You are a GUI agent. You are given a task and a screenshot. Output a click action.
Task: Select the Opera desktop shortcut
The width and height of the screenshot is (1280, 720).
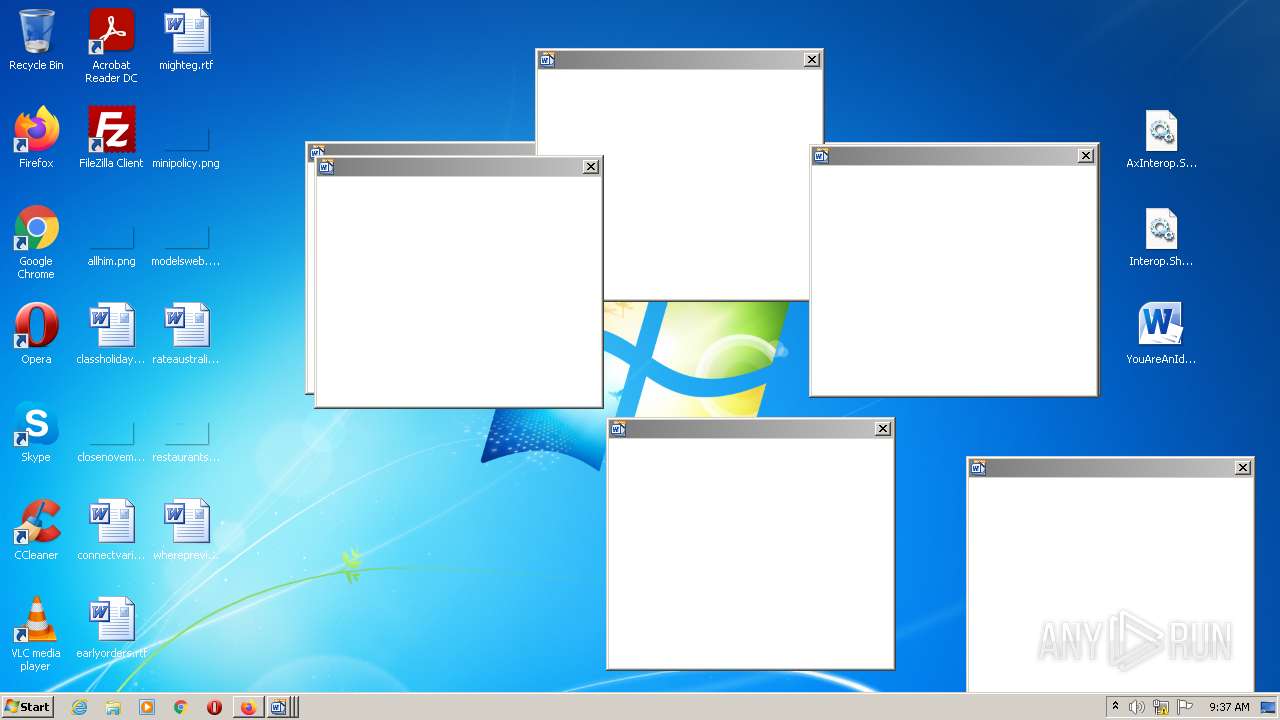click(36, 334)
